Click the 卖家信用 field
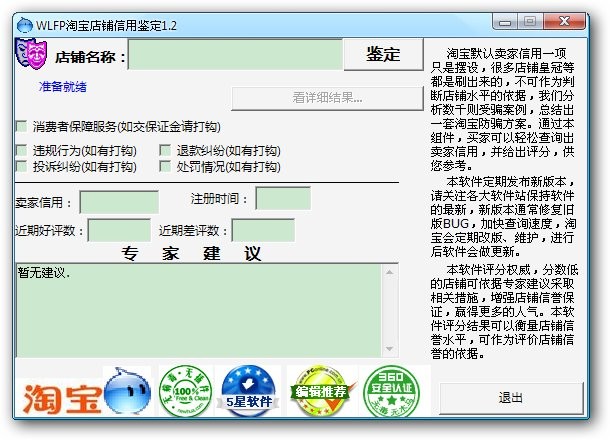This screenshot has height=440, width=610. [119, 202]
